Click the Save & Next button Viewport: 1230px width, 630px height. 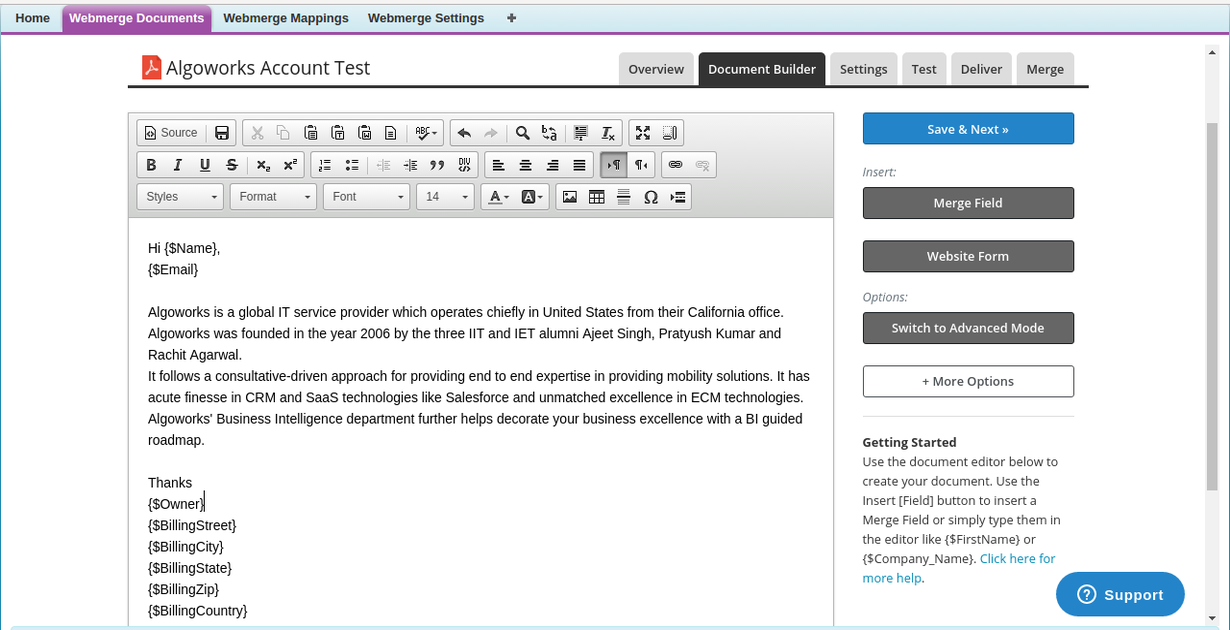(968, 129)
